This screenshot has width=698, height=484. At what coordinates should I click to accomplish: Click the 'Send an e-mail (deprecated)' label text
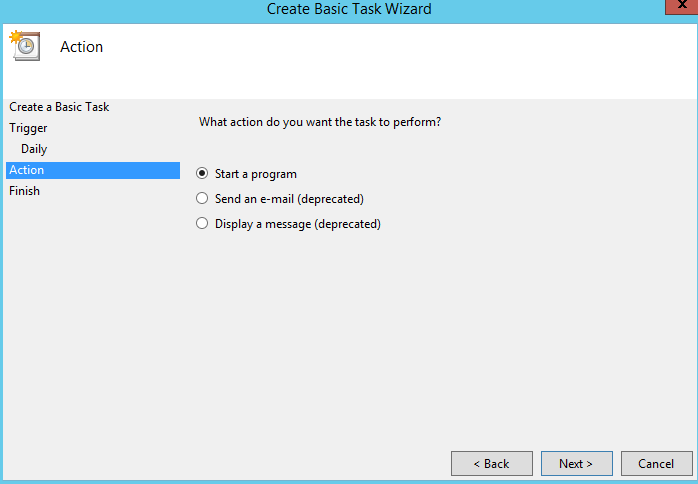click(x=289, y=199)
